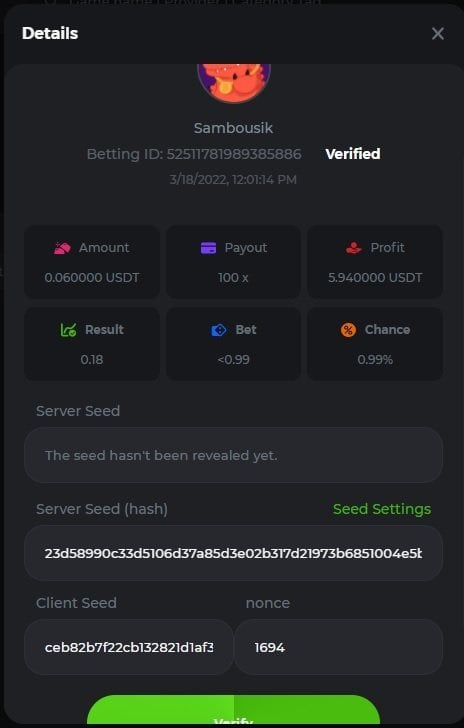Viewport: 464px width, 728px height.
Task: Click the green Verify button
Action: tap(234, 711)
